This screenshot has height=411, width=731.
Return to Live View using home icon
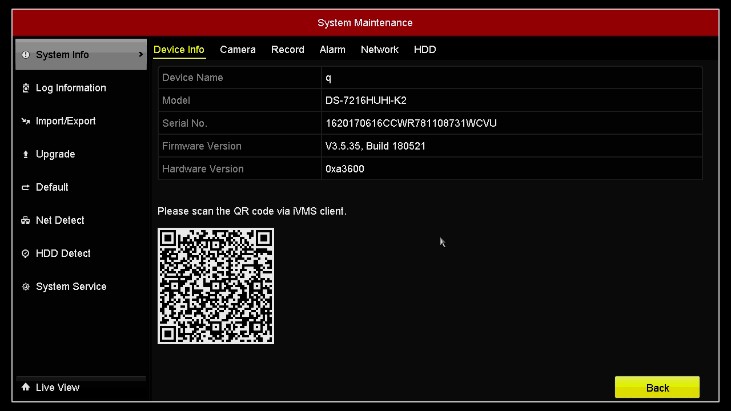point(26,387)
